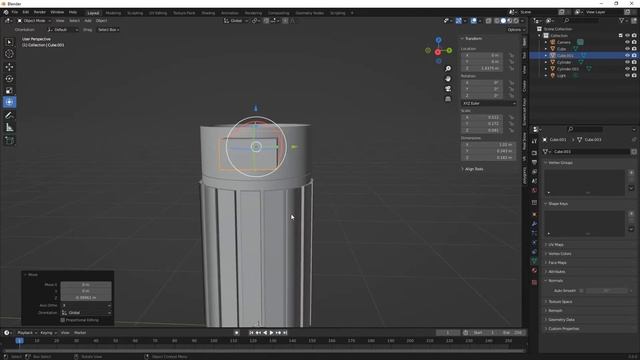Switch to the Shading workspace tab
Viewport: 640px width, 360px height.
pyautogui.click(x=208, y=13)
